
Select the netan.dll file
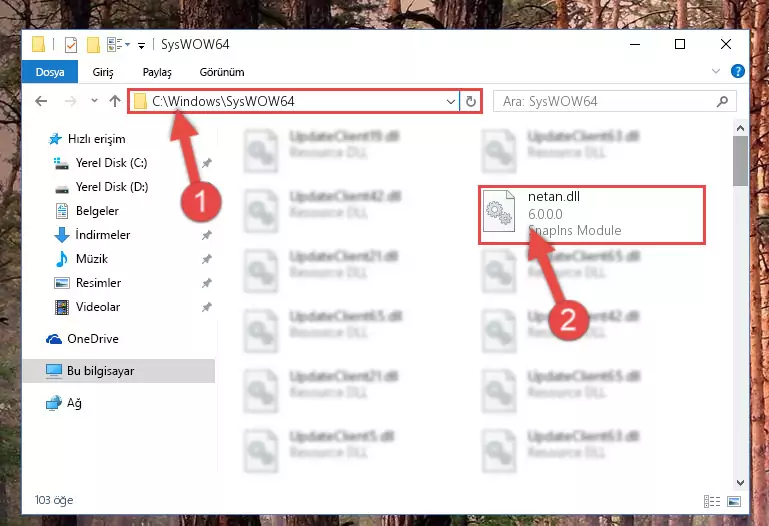click(592, 214)
